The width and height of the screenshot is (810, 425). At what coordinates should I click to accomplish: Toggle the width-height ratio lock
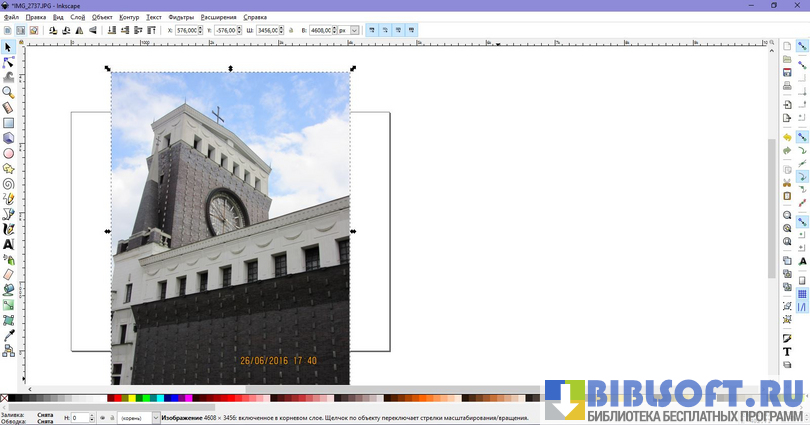coord(291,31)
